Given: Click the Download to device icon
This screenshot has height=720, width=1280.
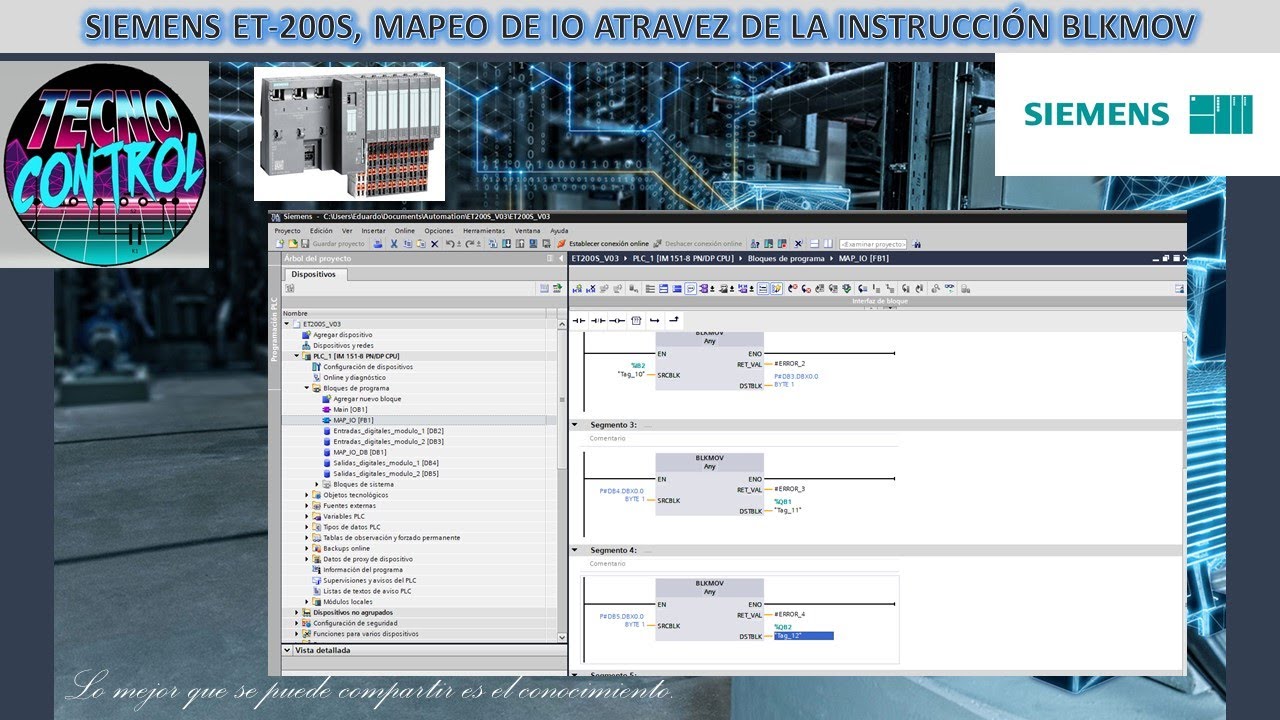Looking at the screenshot, I should 506,243.
